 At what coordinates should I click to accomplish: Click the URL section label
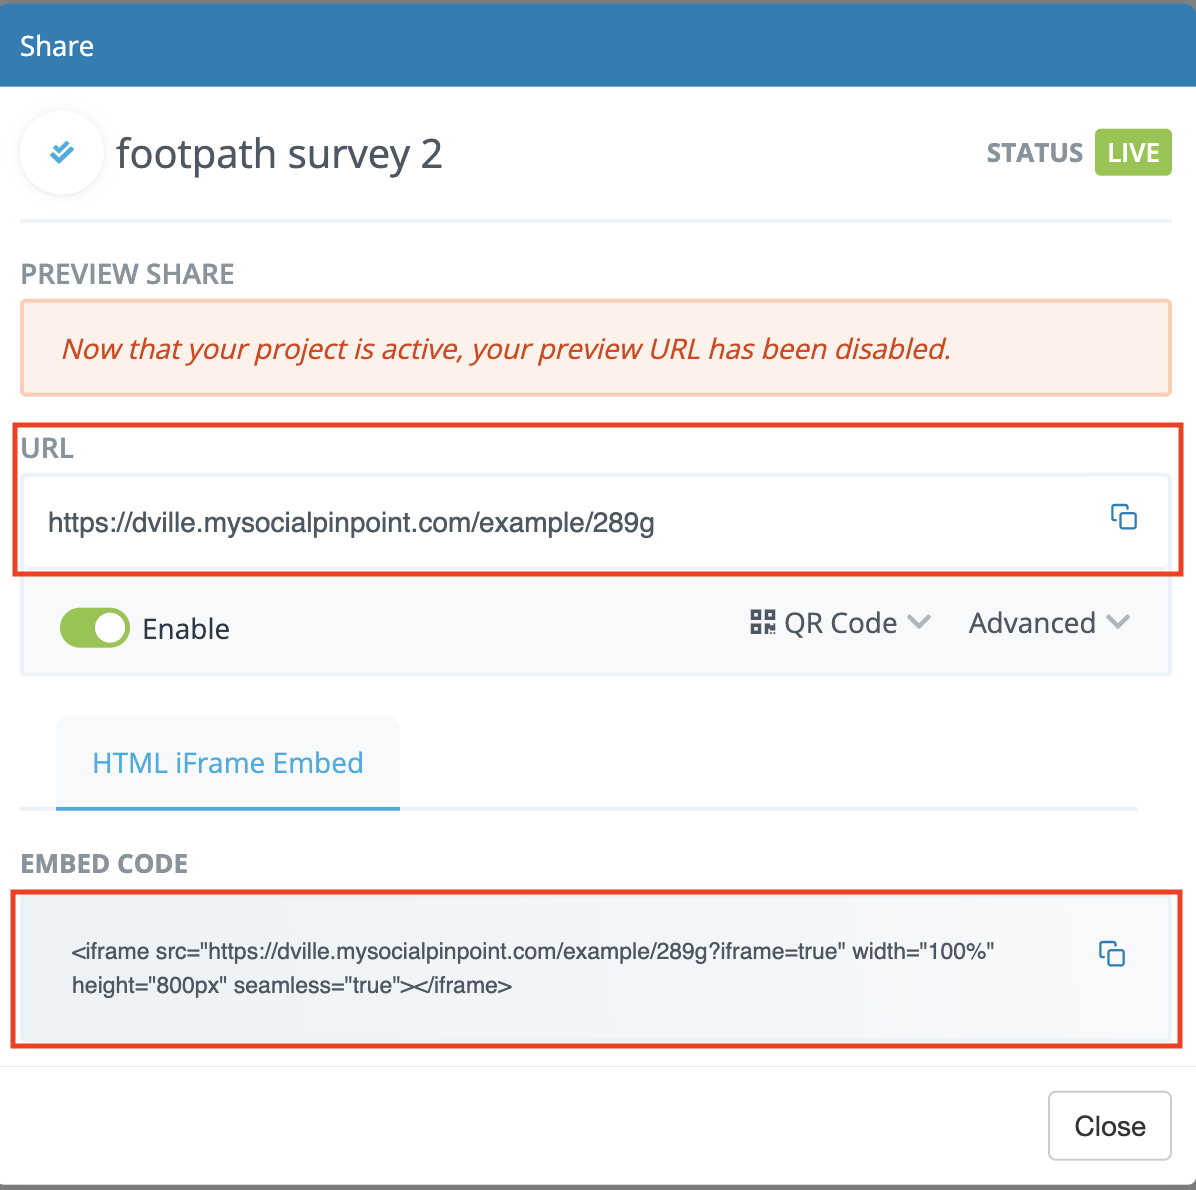[x=47, y=448]
